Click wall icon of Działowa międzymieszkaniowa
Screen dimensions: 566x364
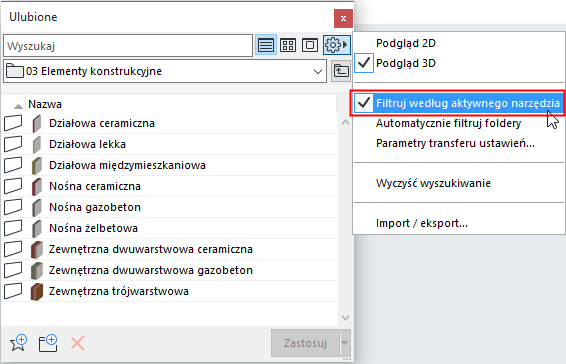36,165
